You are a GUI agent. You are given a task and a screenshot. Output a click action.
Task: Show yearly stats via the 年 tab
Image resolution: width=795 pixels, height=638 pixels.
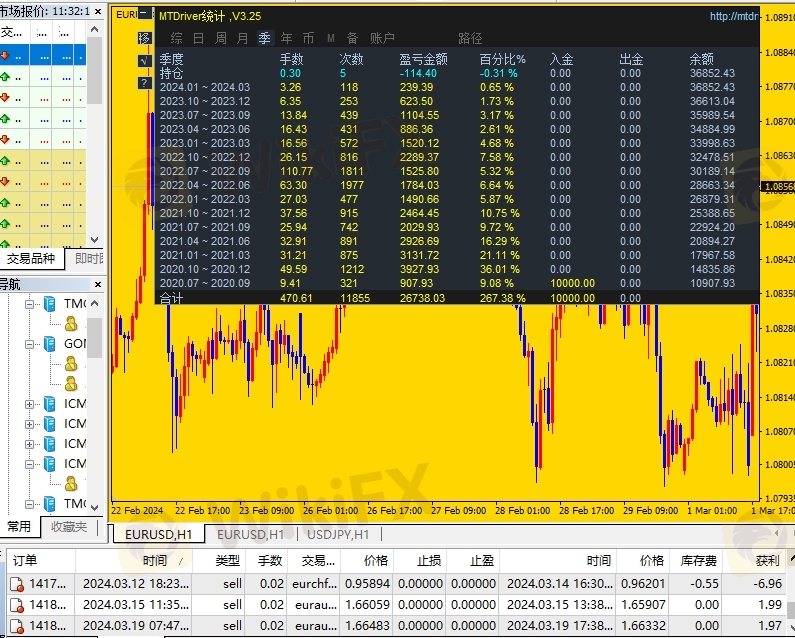tap(286, 38)
